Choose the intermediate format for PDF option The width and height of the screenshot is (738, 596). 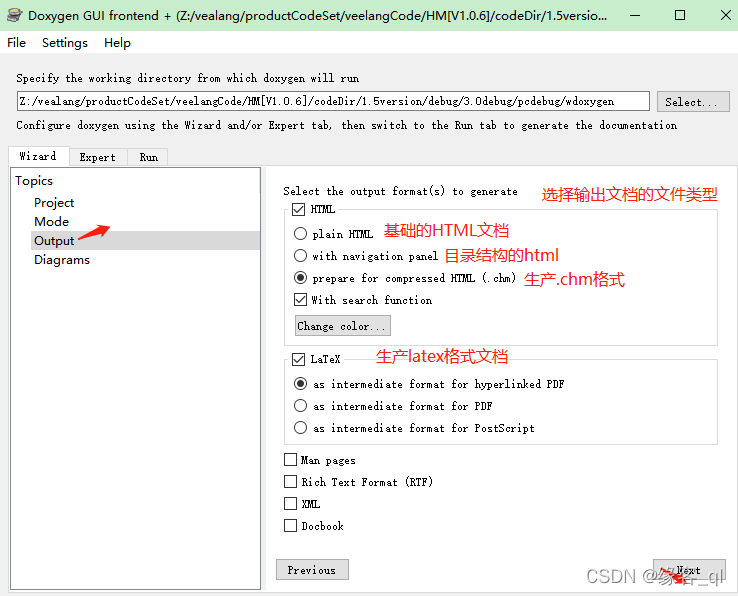pyautogui.click(x=300, y=405)
